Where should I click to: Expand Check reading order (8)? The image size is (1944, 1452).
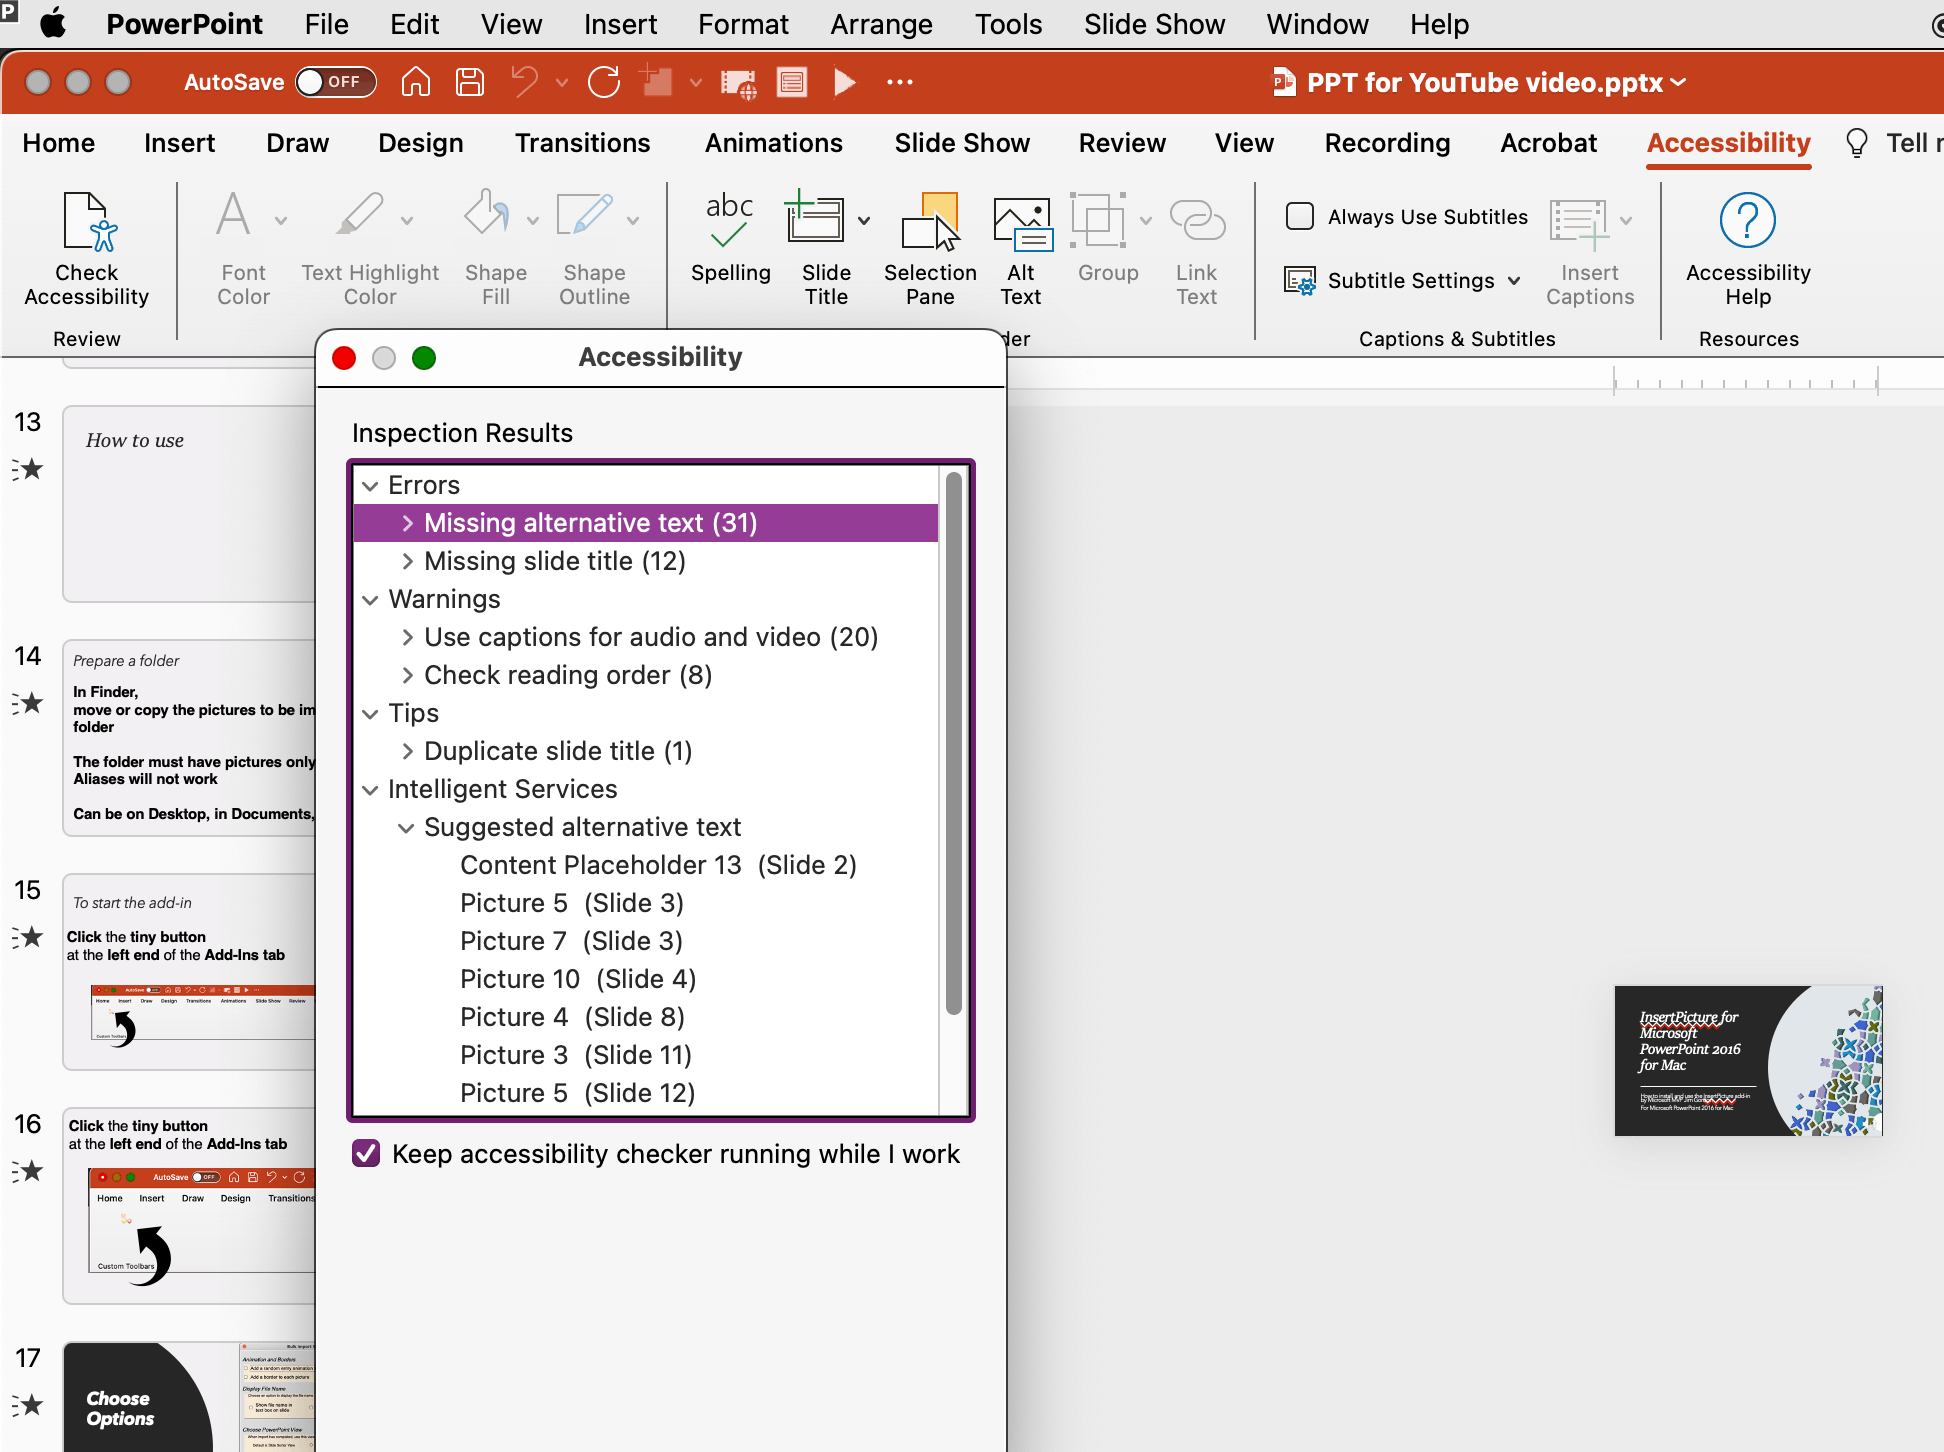(x=407, y=675)
